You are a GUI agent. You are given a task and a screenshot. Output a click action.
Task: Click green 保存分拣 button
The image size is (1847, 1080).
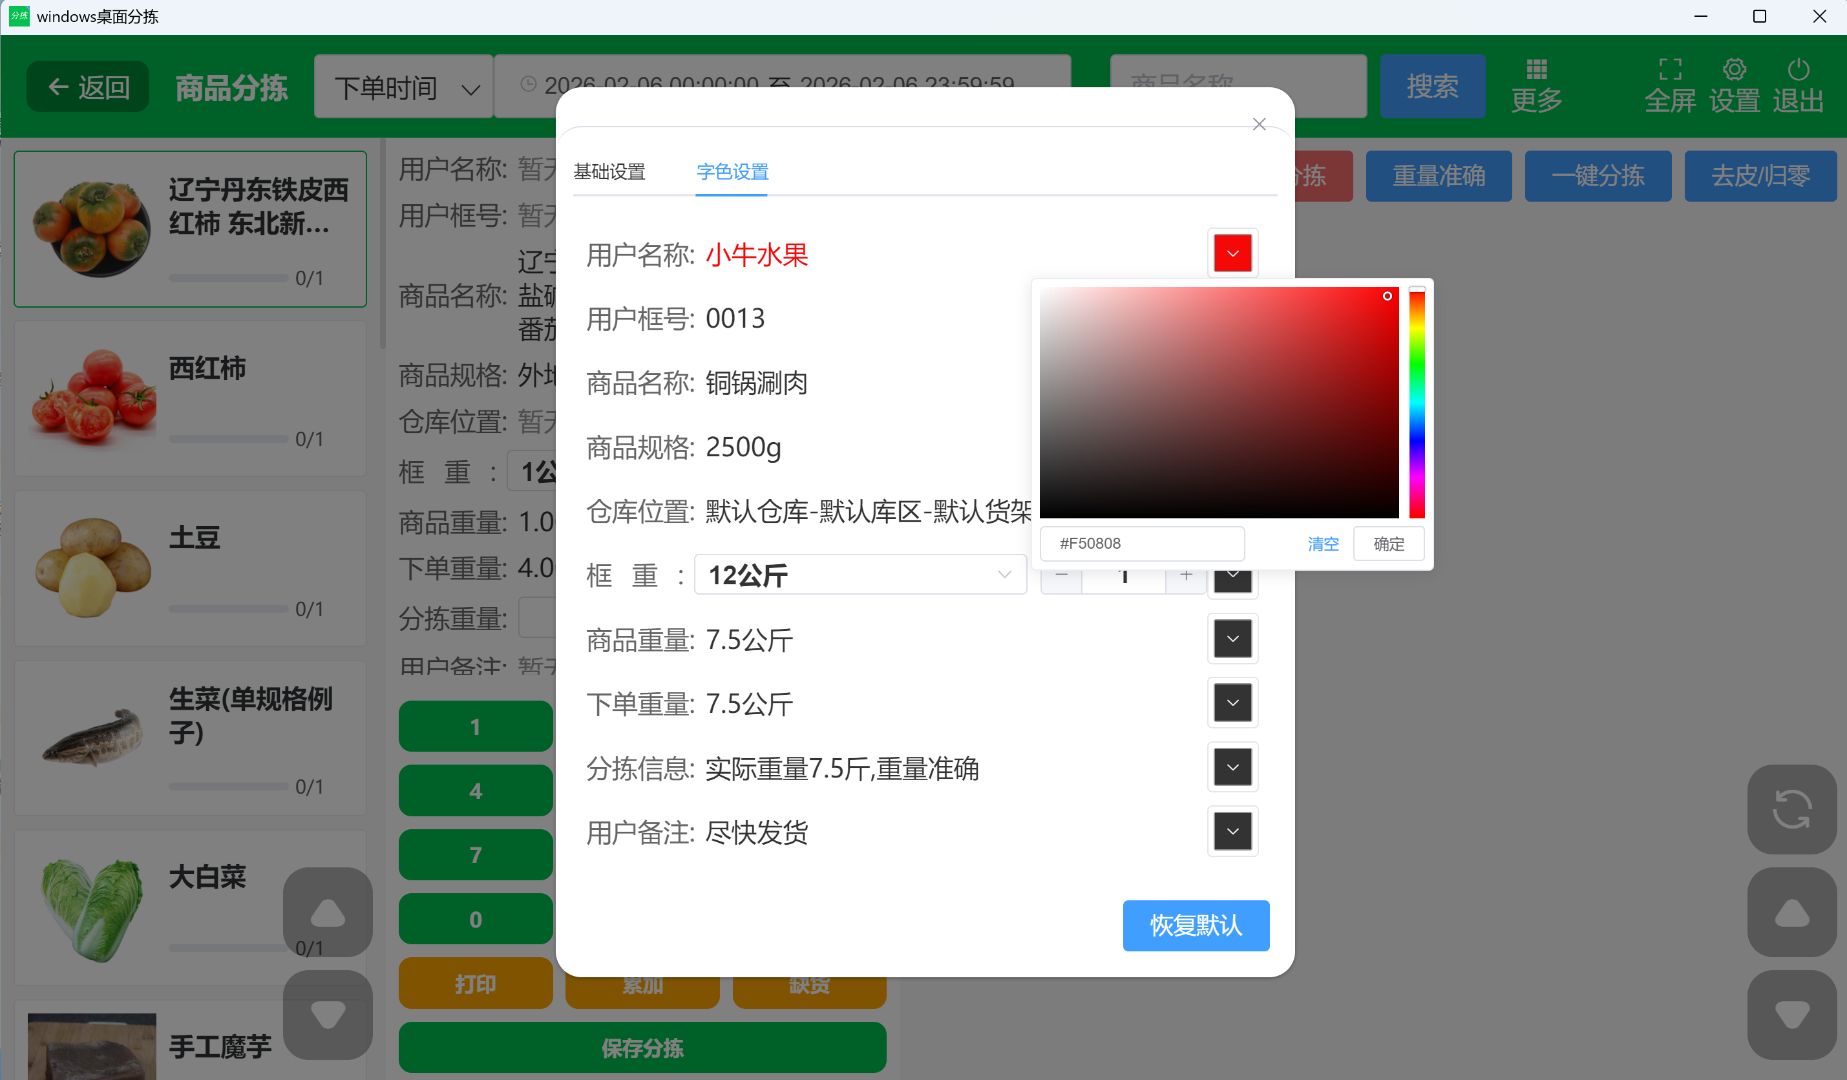point(642,1048)
